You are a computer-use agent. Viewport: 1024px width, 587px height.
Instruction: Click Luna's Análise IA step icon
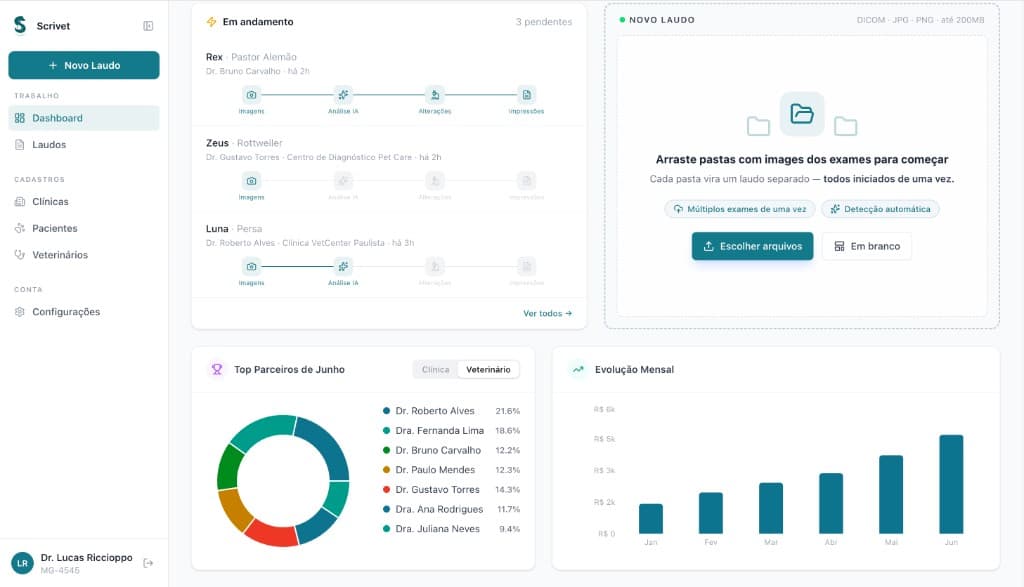(343, 266)
